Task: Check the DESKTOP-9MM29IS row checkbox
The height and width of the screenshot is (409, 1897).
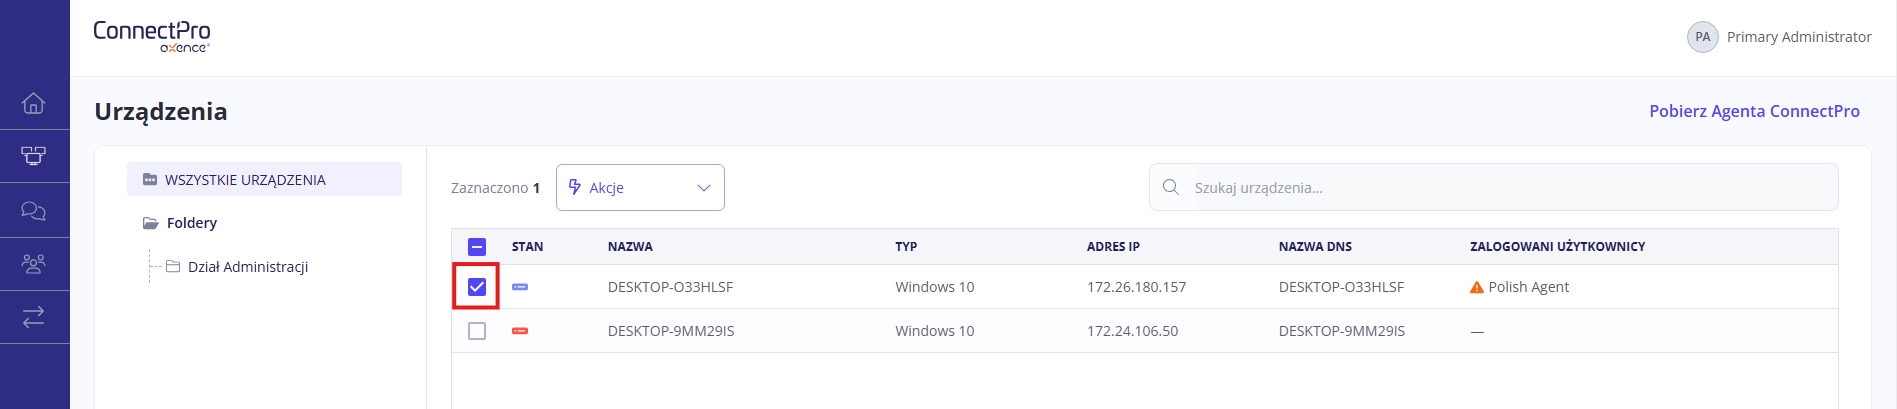Action: click(477, 331)
